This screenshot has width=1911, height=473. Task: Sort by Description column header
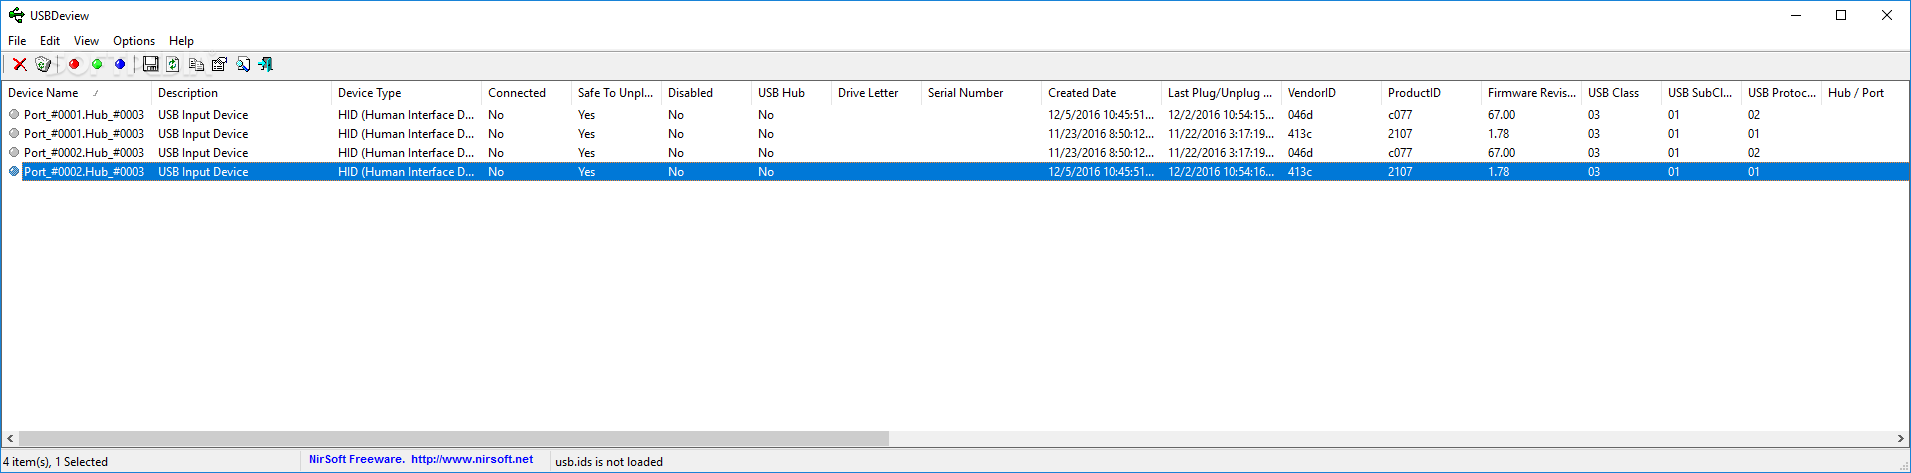pyautogui.click(x=241, y=93)
